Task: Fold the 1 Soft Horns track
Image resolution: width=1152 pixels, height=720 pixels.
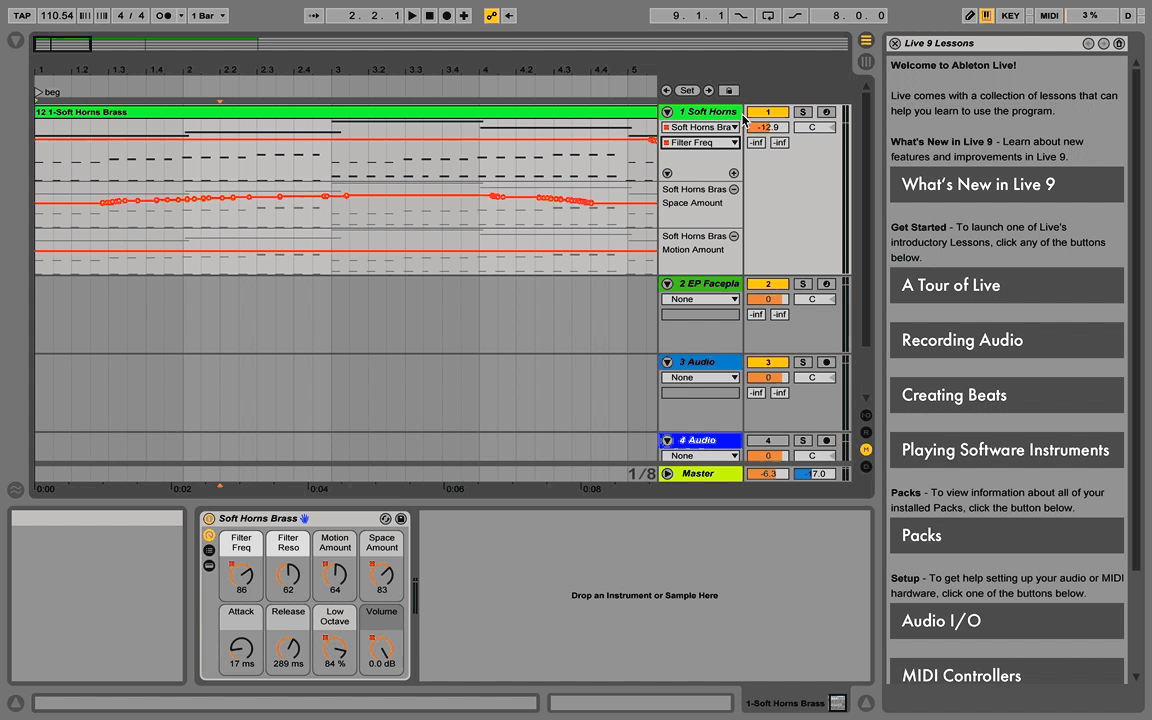Action: click(x=667, y=112)
